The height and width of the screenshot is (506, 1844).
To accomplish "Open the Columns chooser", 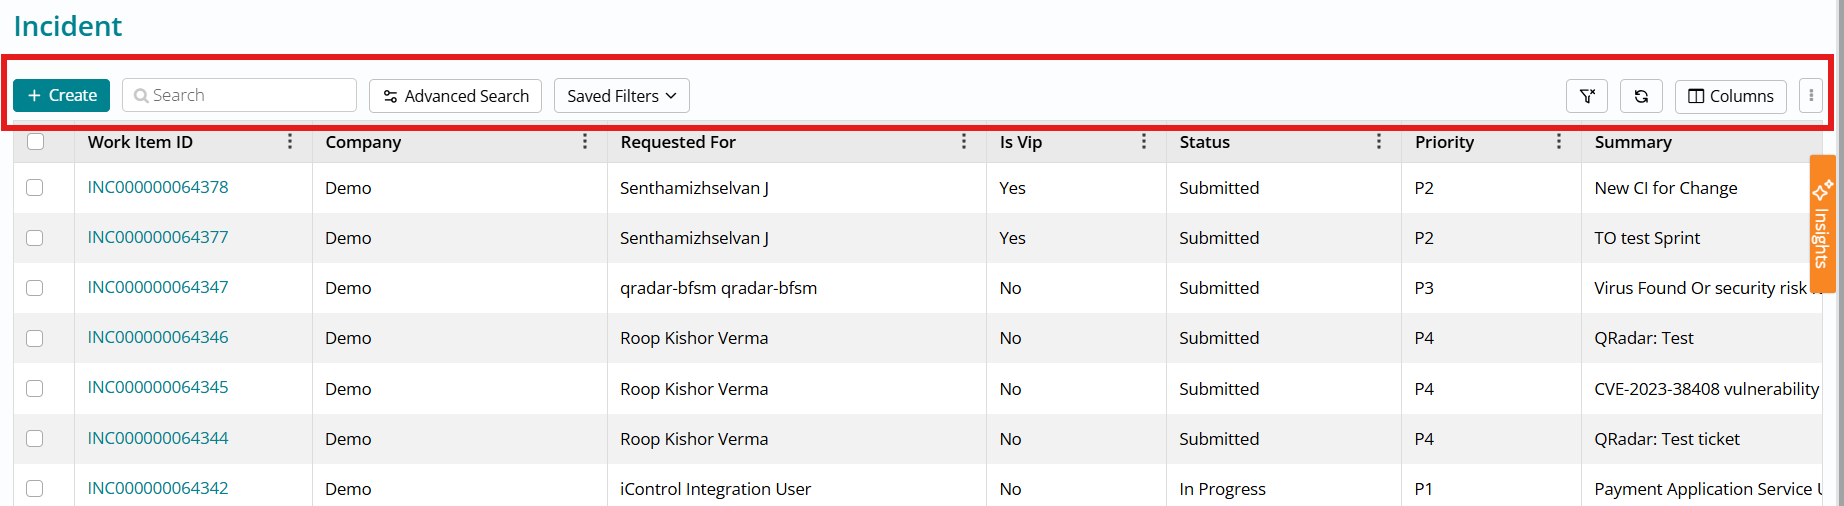I will pos(1730,96).
